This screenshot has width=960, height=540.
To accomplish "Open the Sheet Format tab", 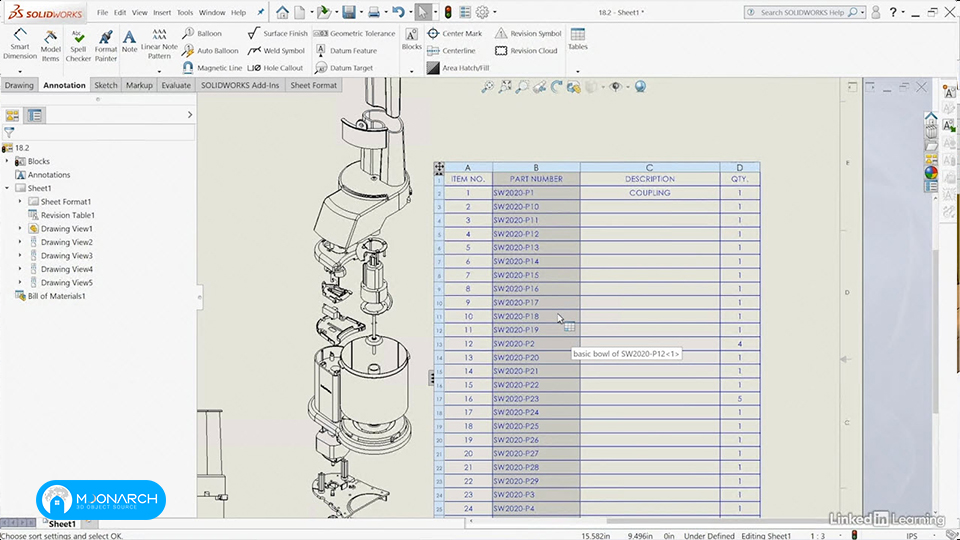I will point(313,85).
